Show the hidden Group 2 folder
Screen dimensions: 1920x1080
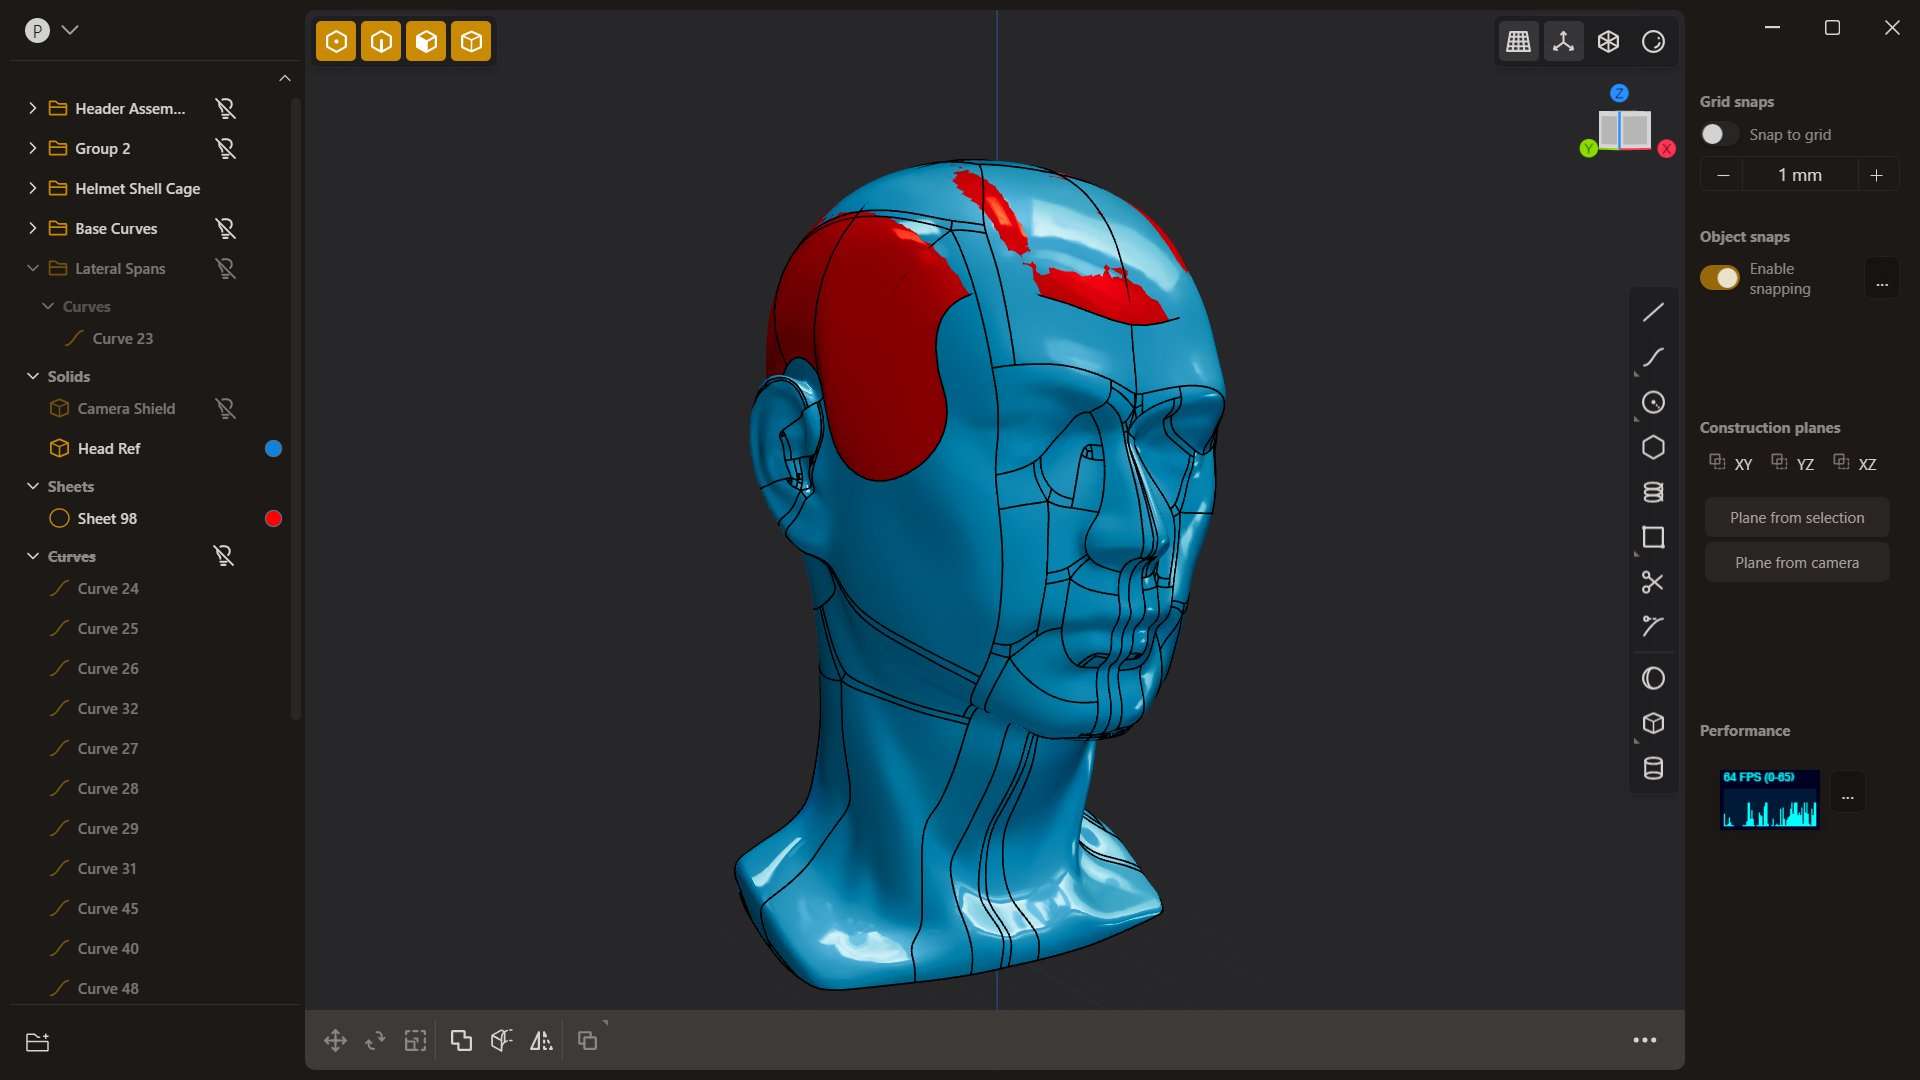tap(226, 148)
